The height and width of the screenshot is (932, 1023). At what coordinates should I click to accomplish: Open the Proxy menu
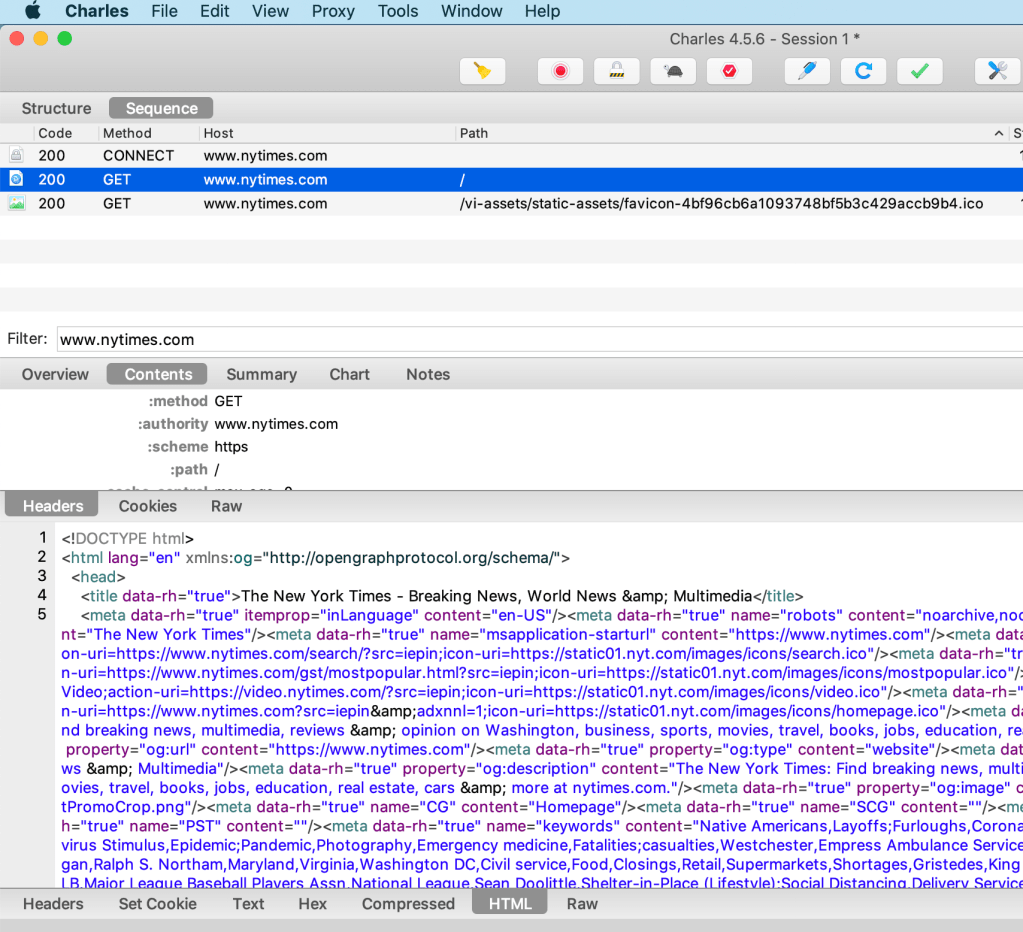tap(333, 11)
